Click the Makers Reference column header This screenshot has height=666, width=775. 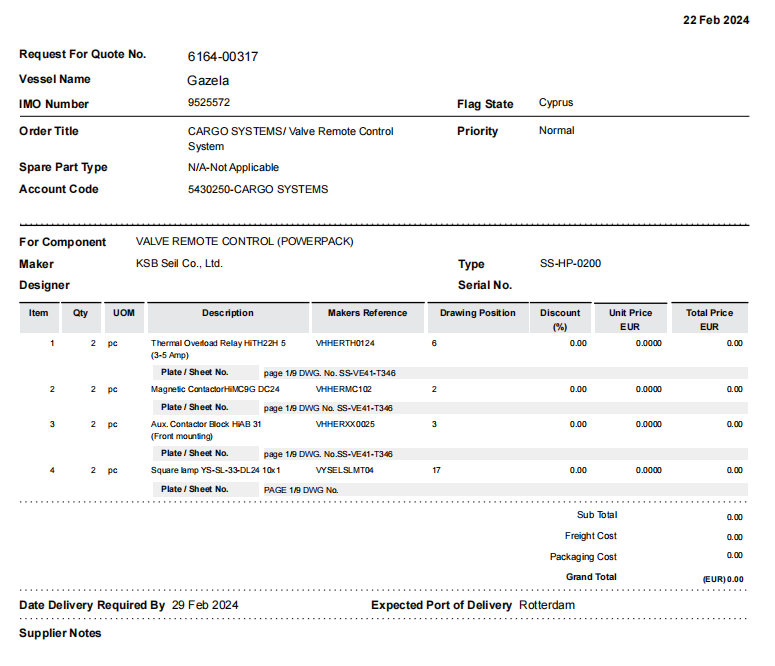[367, 313]
